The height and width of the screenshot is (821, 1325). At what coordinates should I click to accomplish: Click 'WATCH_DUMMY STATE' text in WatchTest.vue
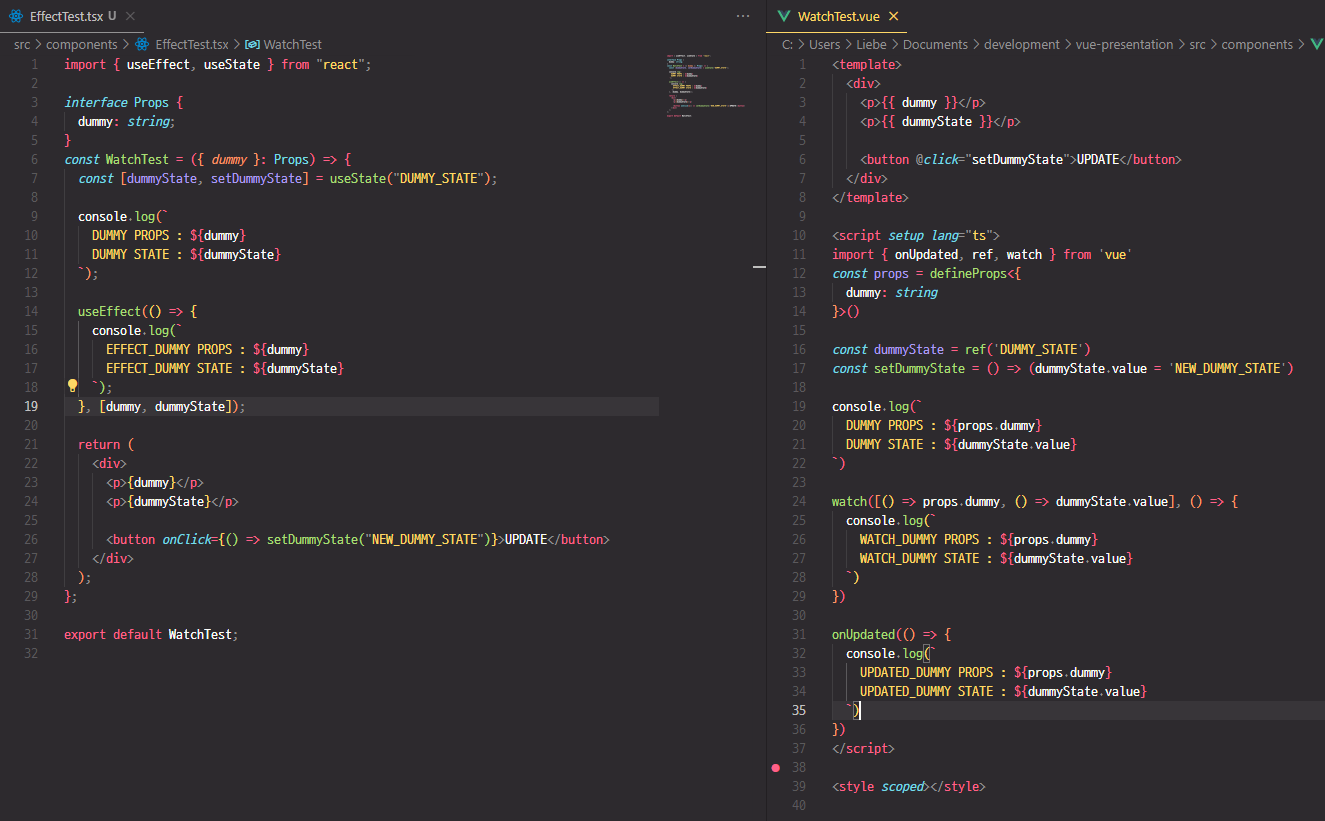[x=919, y=558]
